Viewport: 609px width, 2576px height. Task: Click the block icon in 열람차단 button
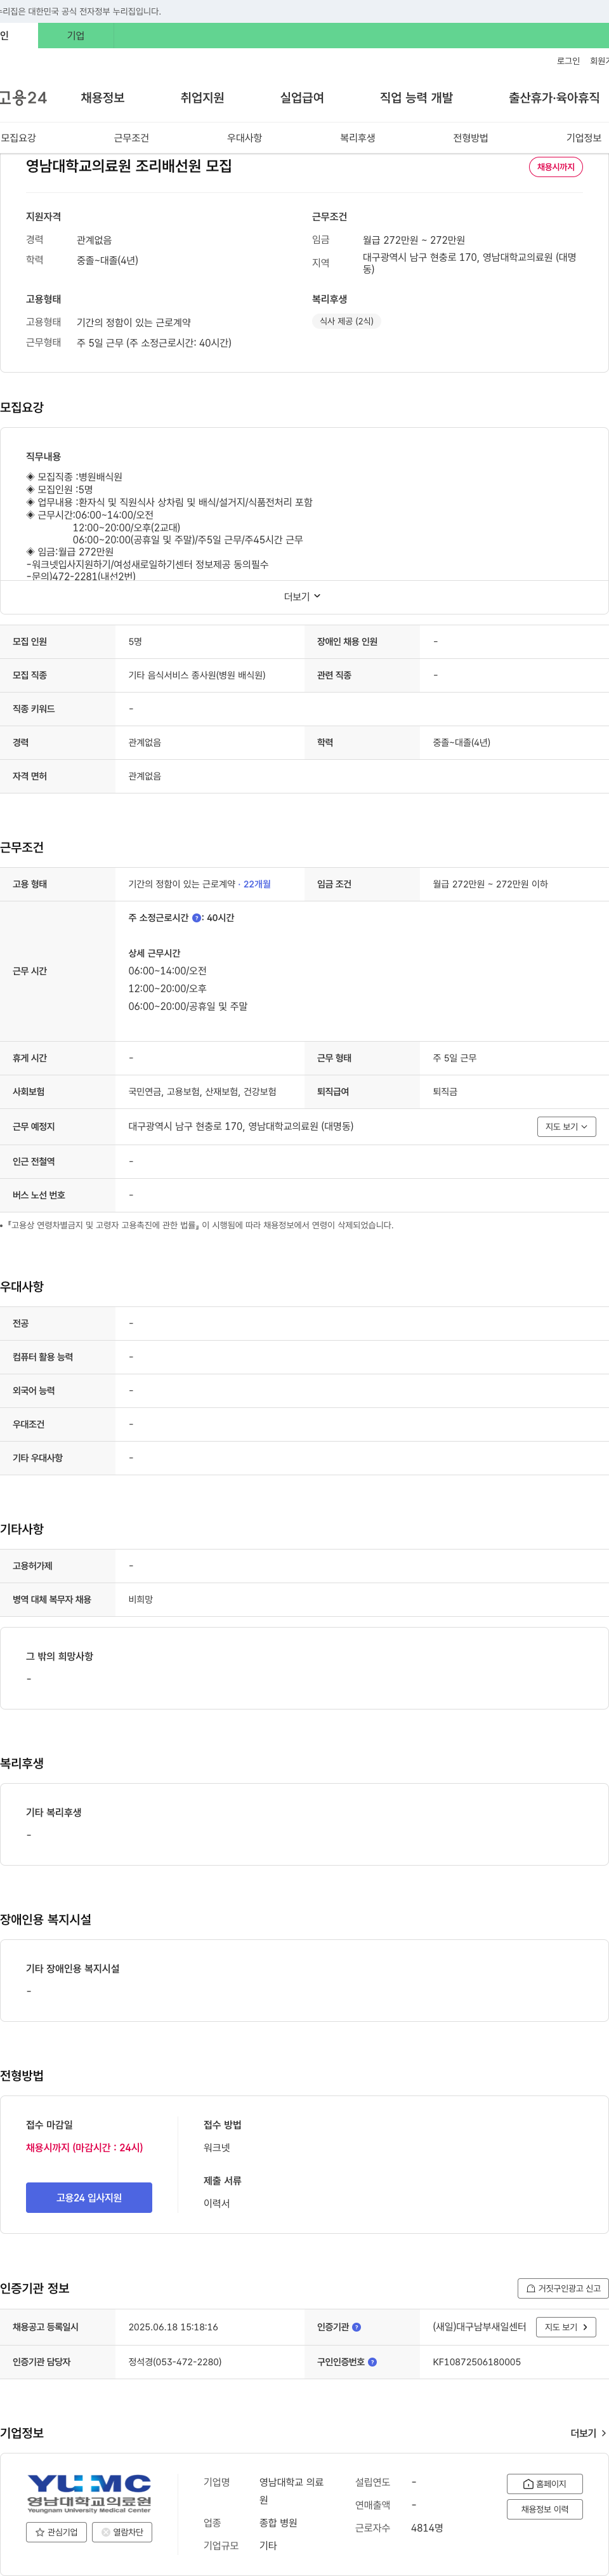point(106,2532)
